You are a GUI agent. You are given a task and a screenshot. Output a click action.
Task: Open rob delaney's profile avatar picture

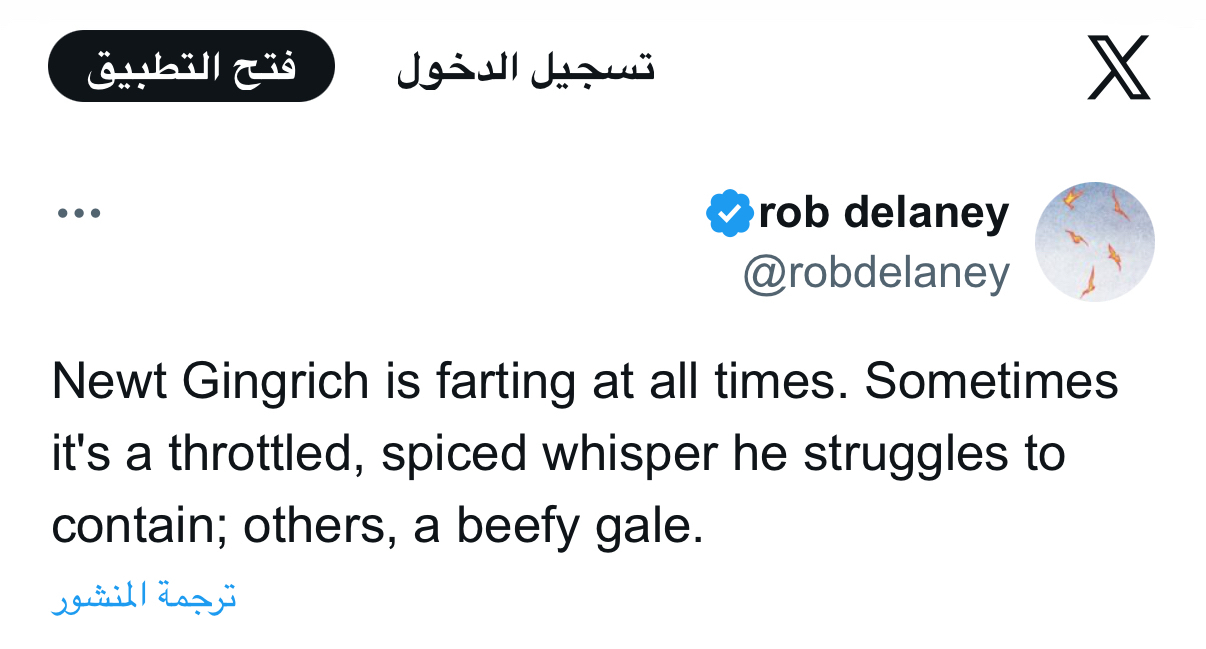pyautogui.click(x=1094, y=241)
